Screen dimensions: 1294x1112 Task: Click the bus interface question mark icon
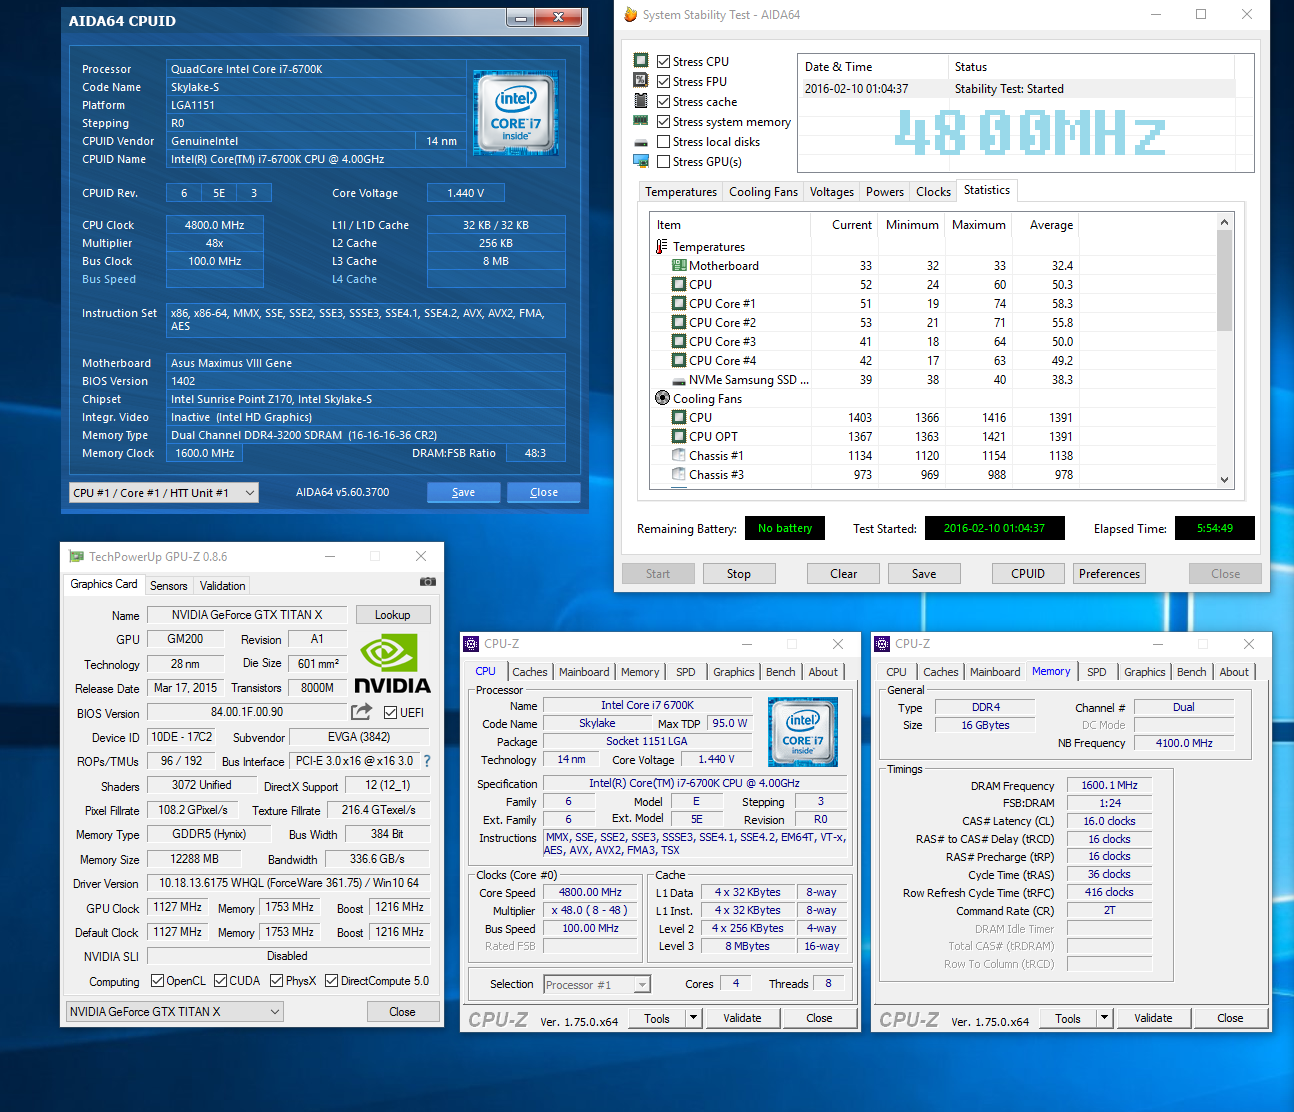coord(427,761)
